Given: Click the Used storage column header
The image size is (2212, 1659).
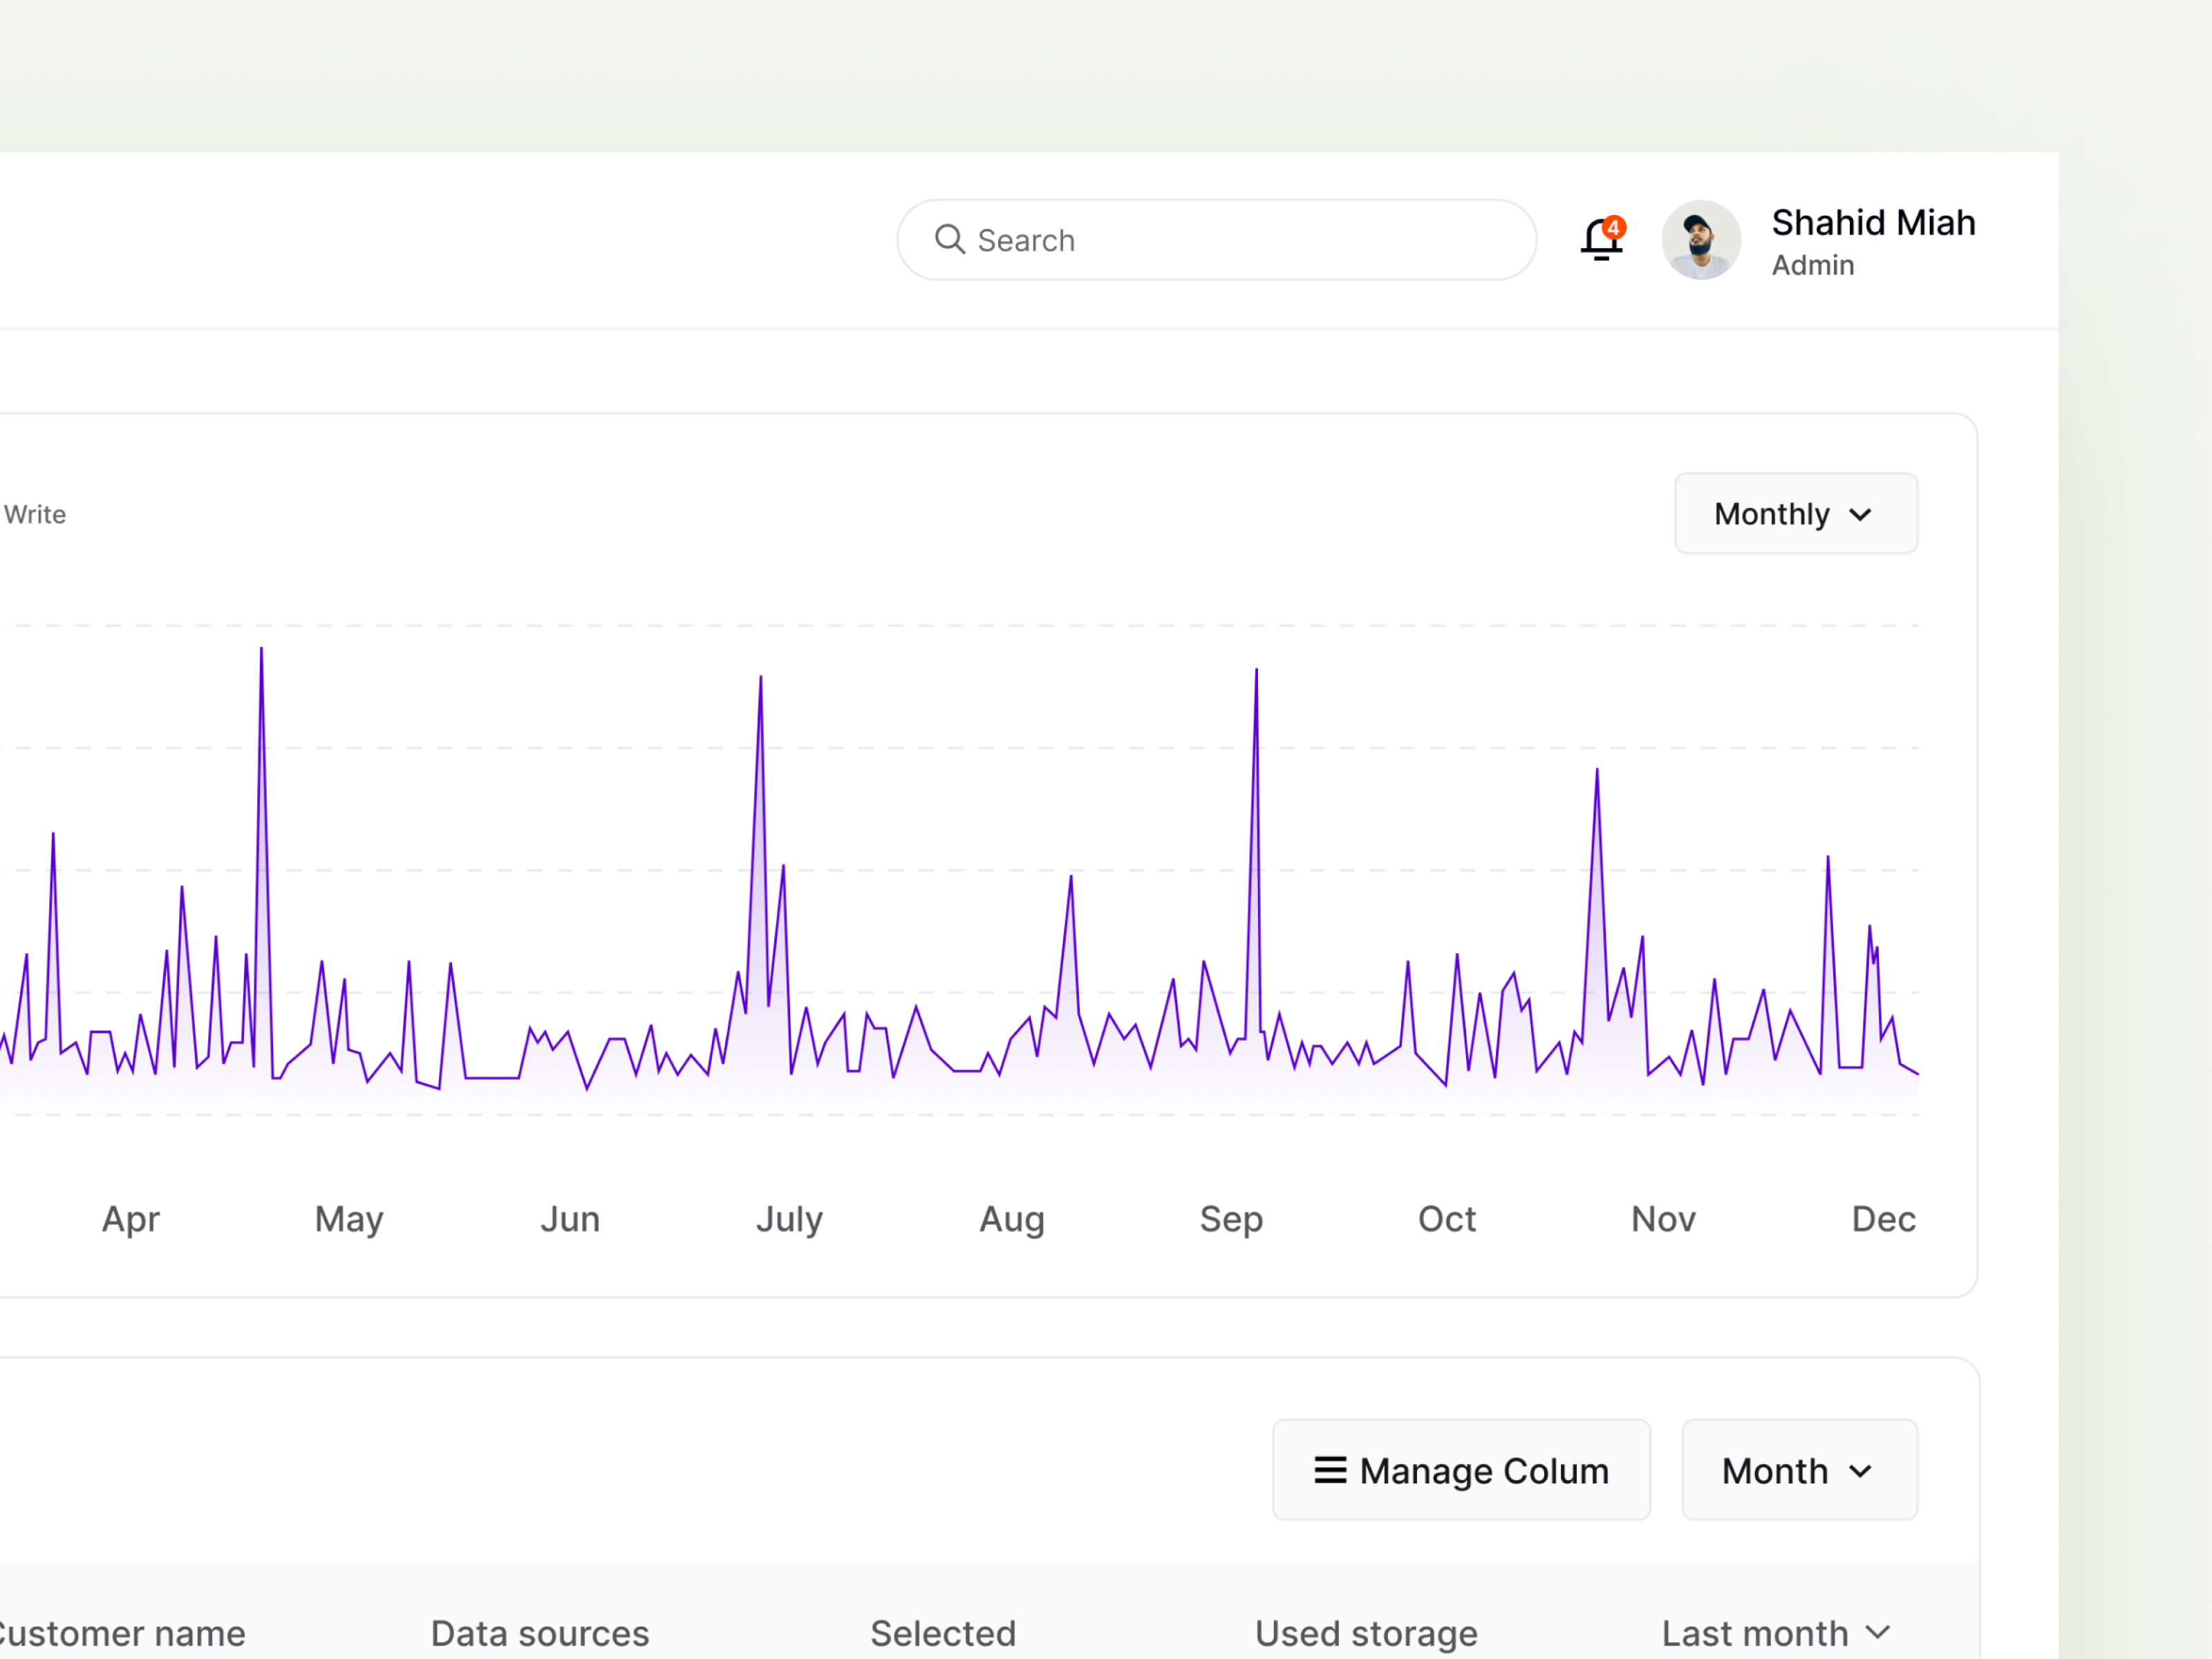Looking at the screenshot, I should [1366, 1633].
